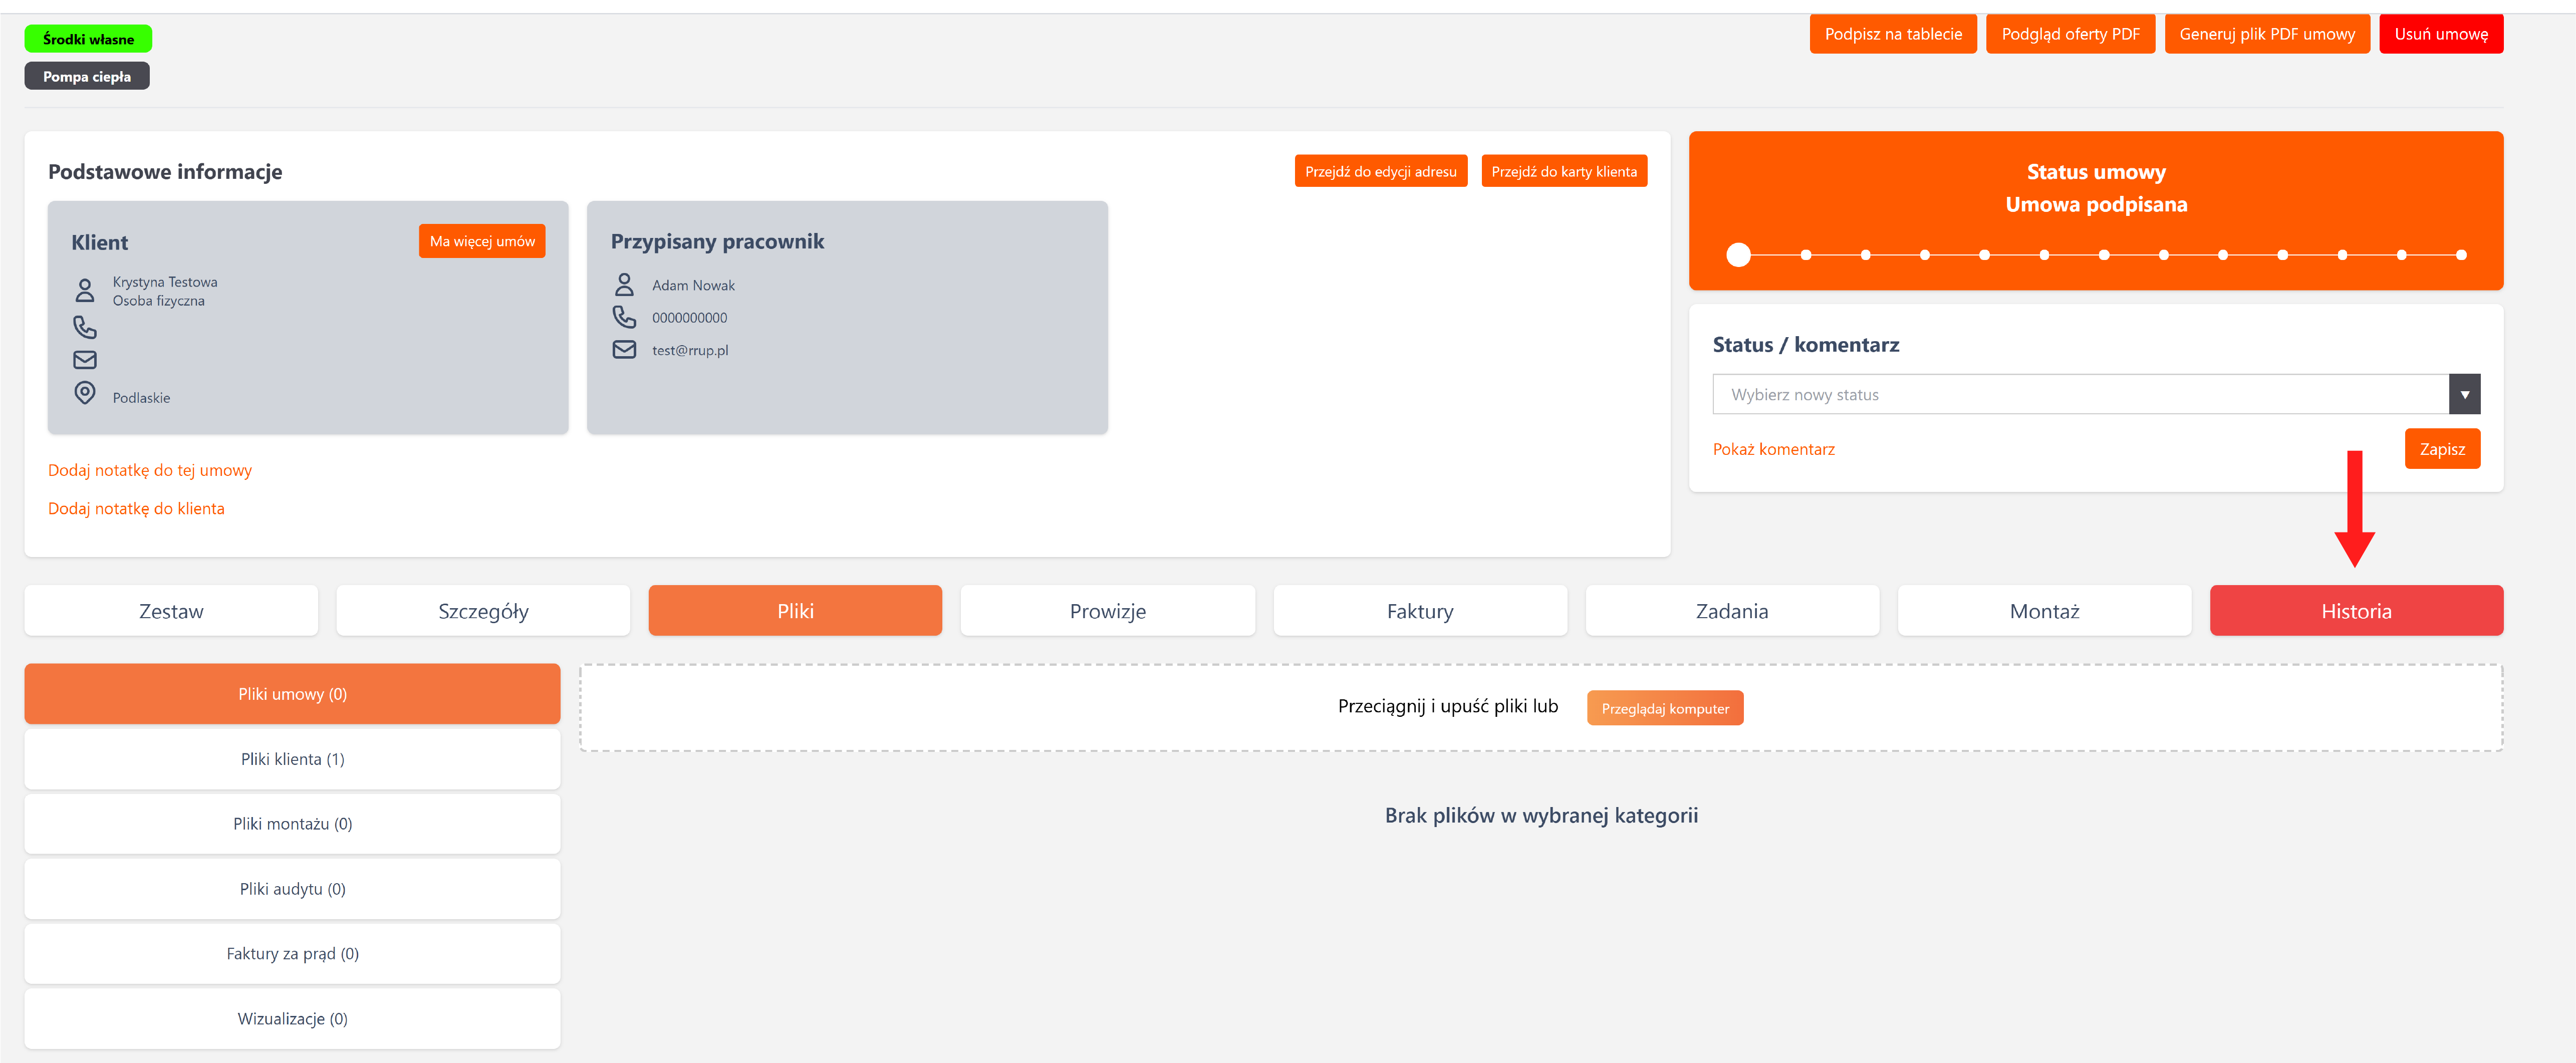The height and width of the screenshot is (1063, 2576).
Task: Open the Szczegóły tab
Action: click(x=483, y=611)
